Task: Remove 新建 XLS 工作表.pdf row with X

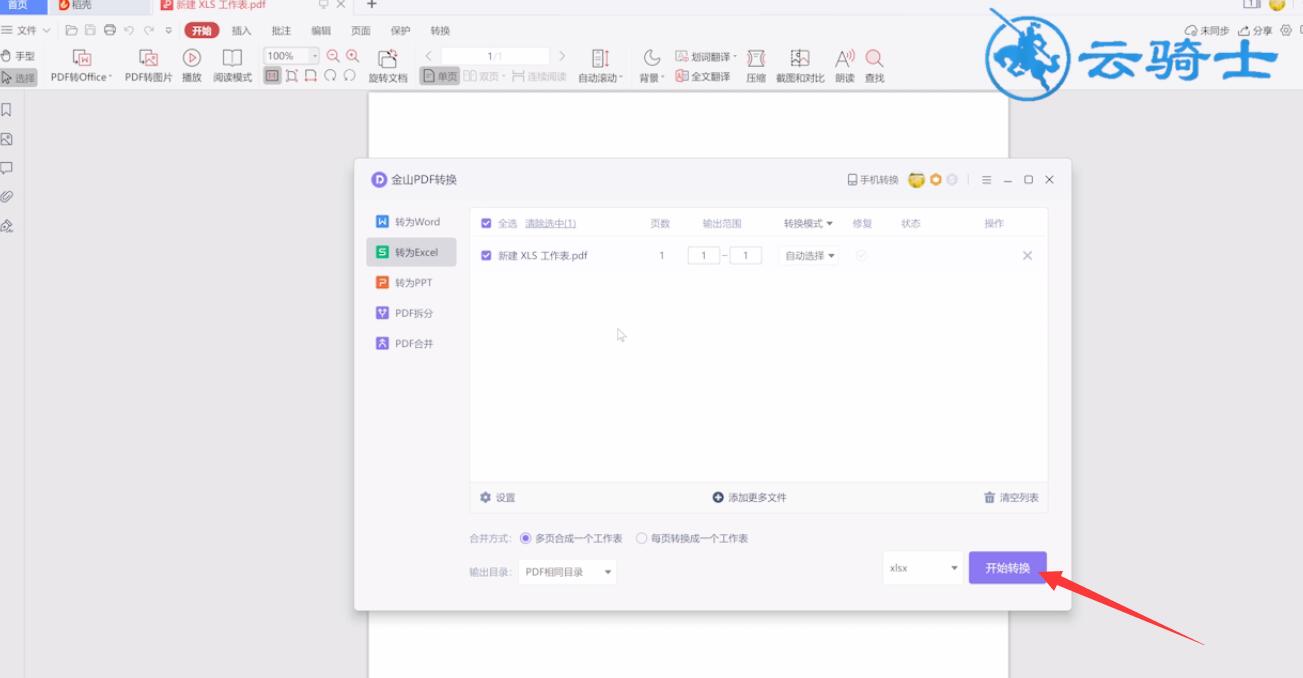Action: (x=1027, y=256)
